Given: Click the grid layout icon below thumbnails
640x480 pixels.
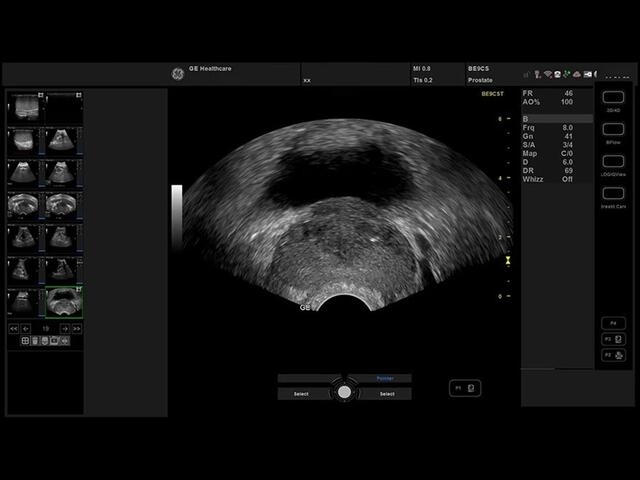Looking at the screenshot, I should (x=26, y=341).
